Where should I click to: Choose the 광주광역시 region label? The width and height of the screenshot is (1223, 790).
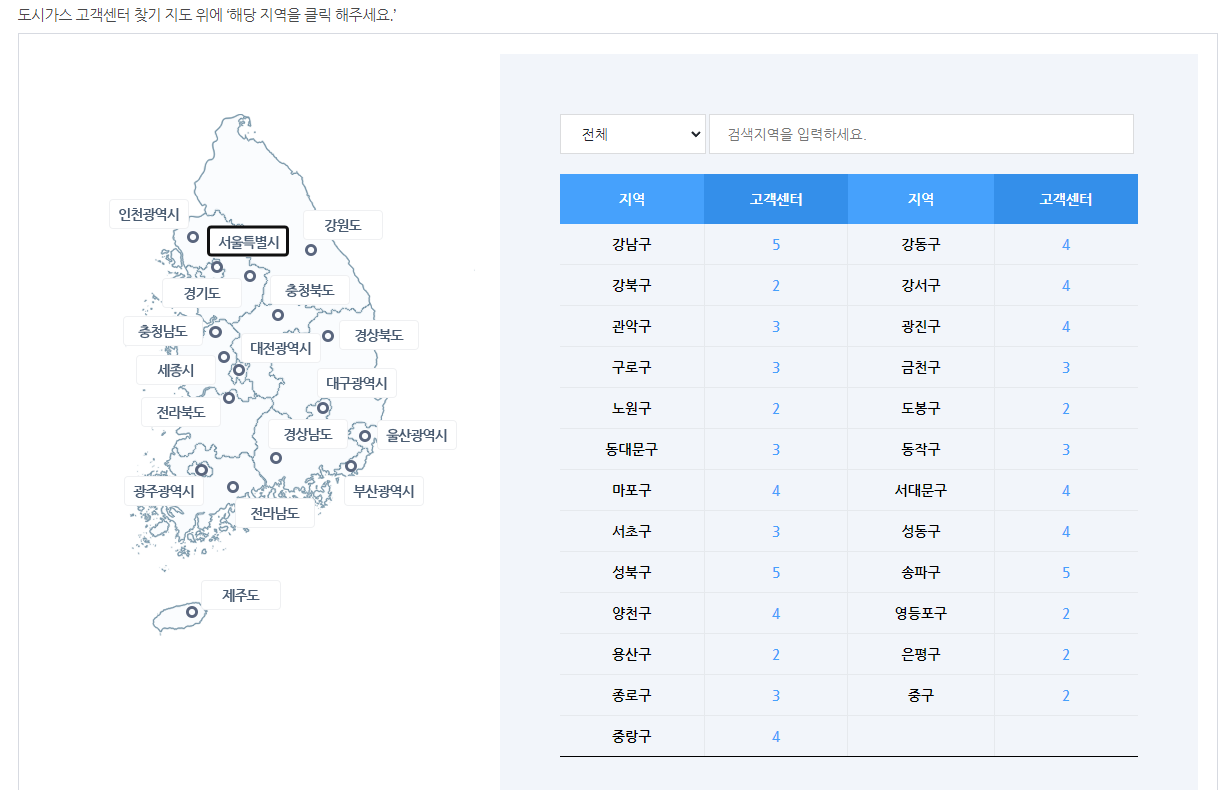[x=164, y=491]
